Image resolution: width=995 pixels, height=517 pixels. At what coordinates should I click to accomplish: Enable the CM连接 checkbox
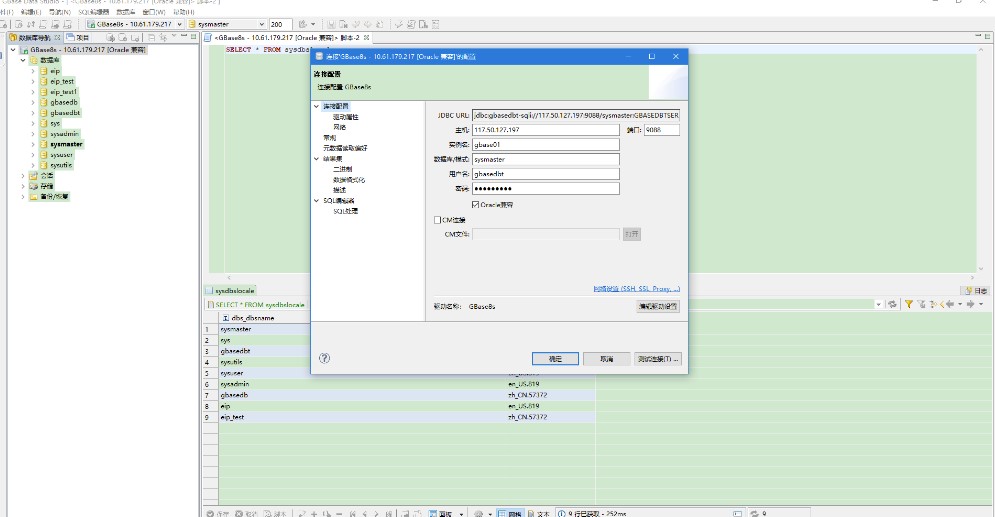[437, 220]
